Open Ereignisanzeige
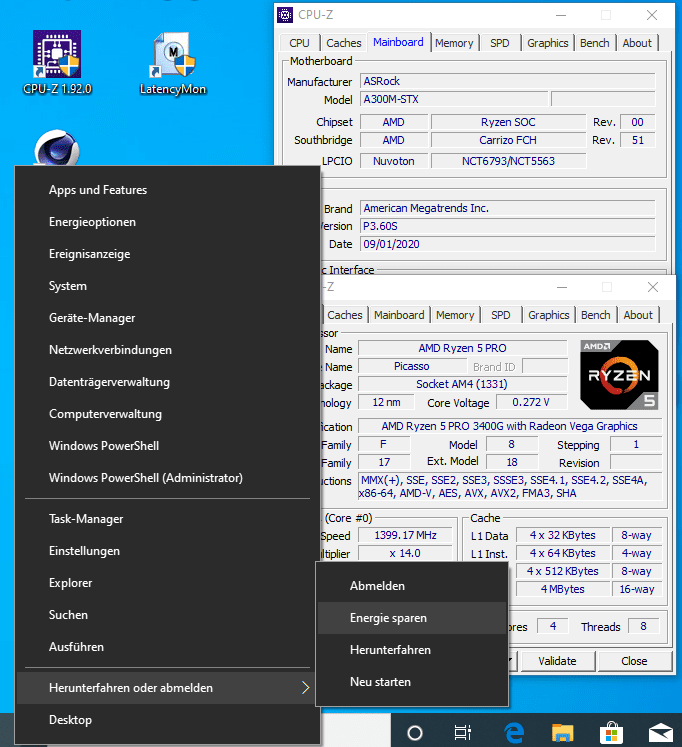This screenshot has width=682, height=747. click(167, 254)
